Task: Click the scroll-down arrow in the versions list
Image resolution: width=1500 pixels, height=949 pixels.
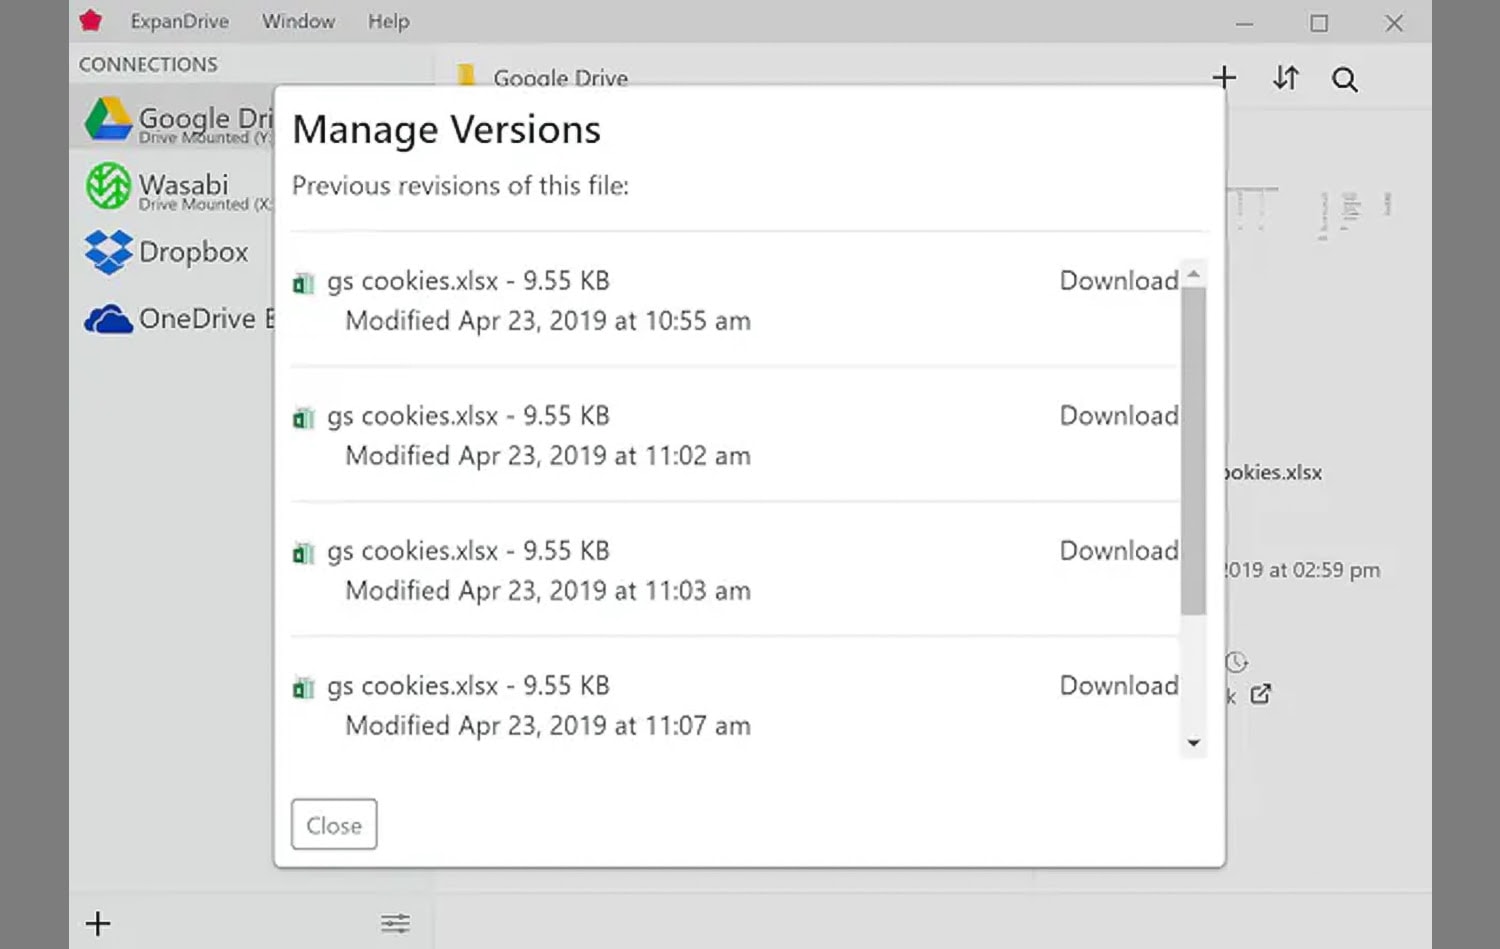Action: 1194,743
